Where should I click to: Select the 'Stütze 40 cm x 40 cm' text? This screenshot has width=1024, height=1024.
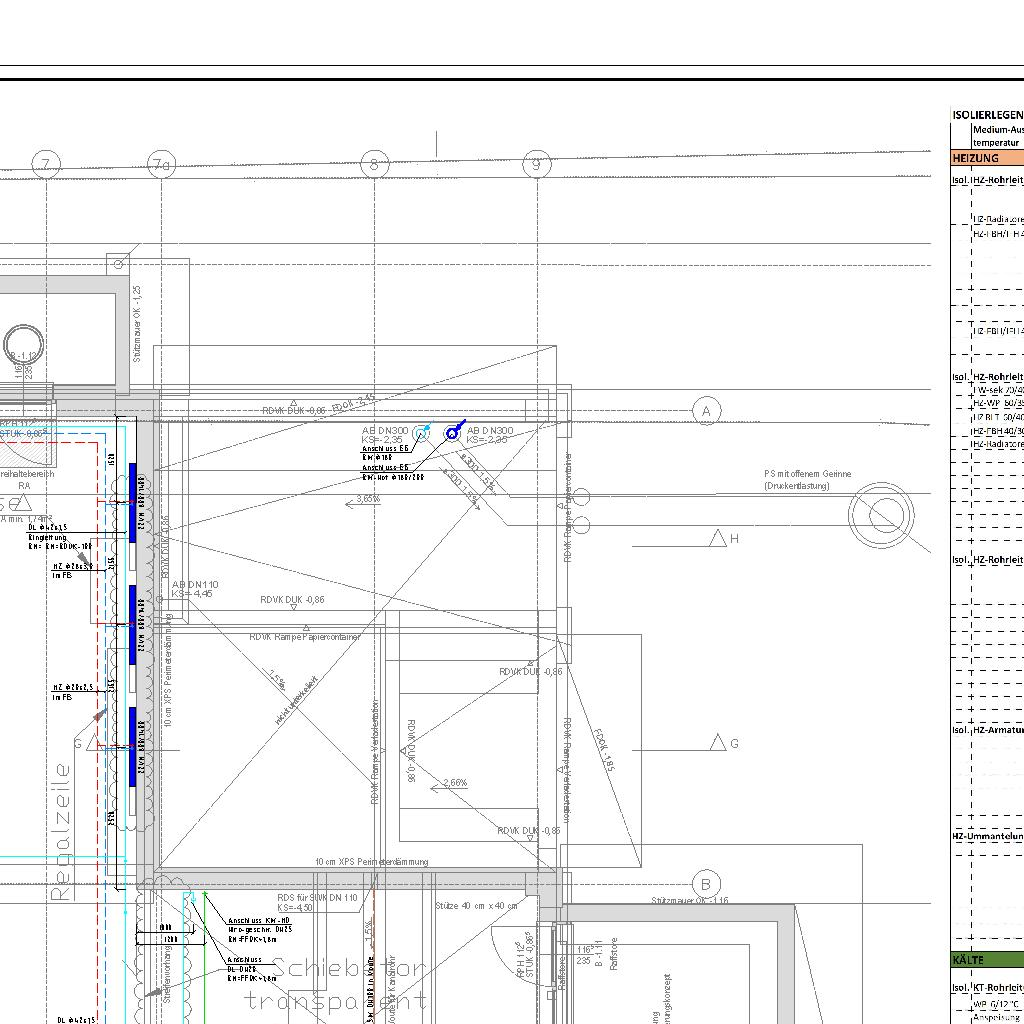(x=477, y=906)
